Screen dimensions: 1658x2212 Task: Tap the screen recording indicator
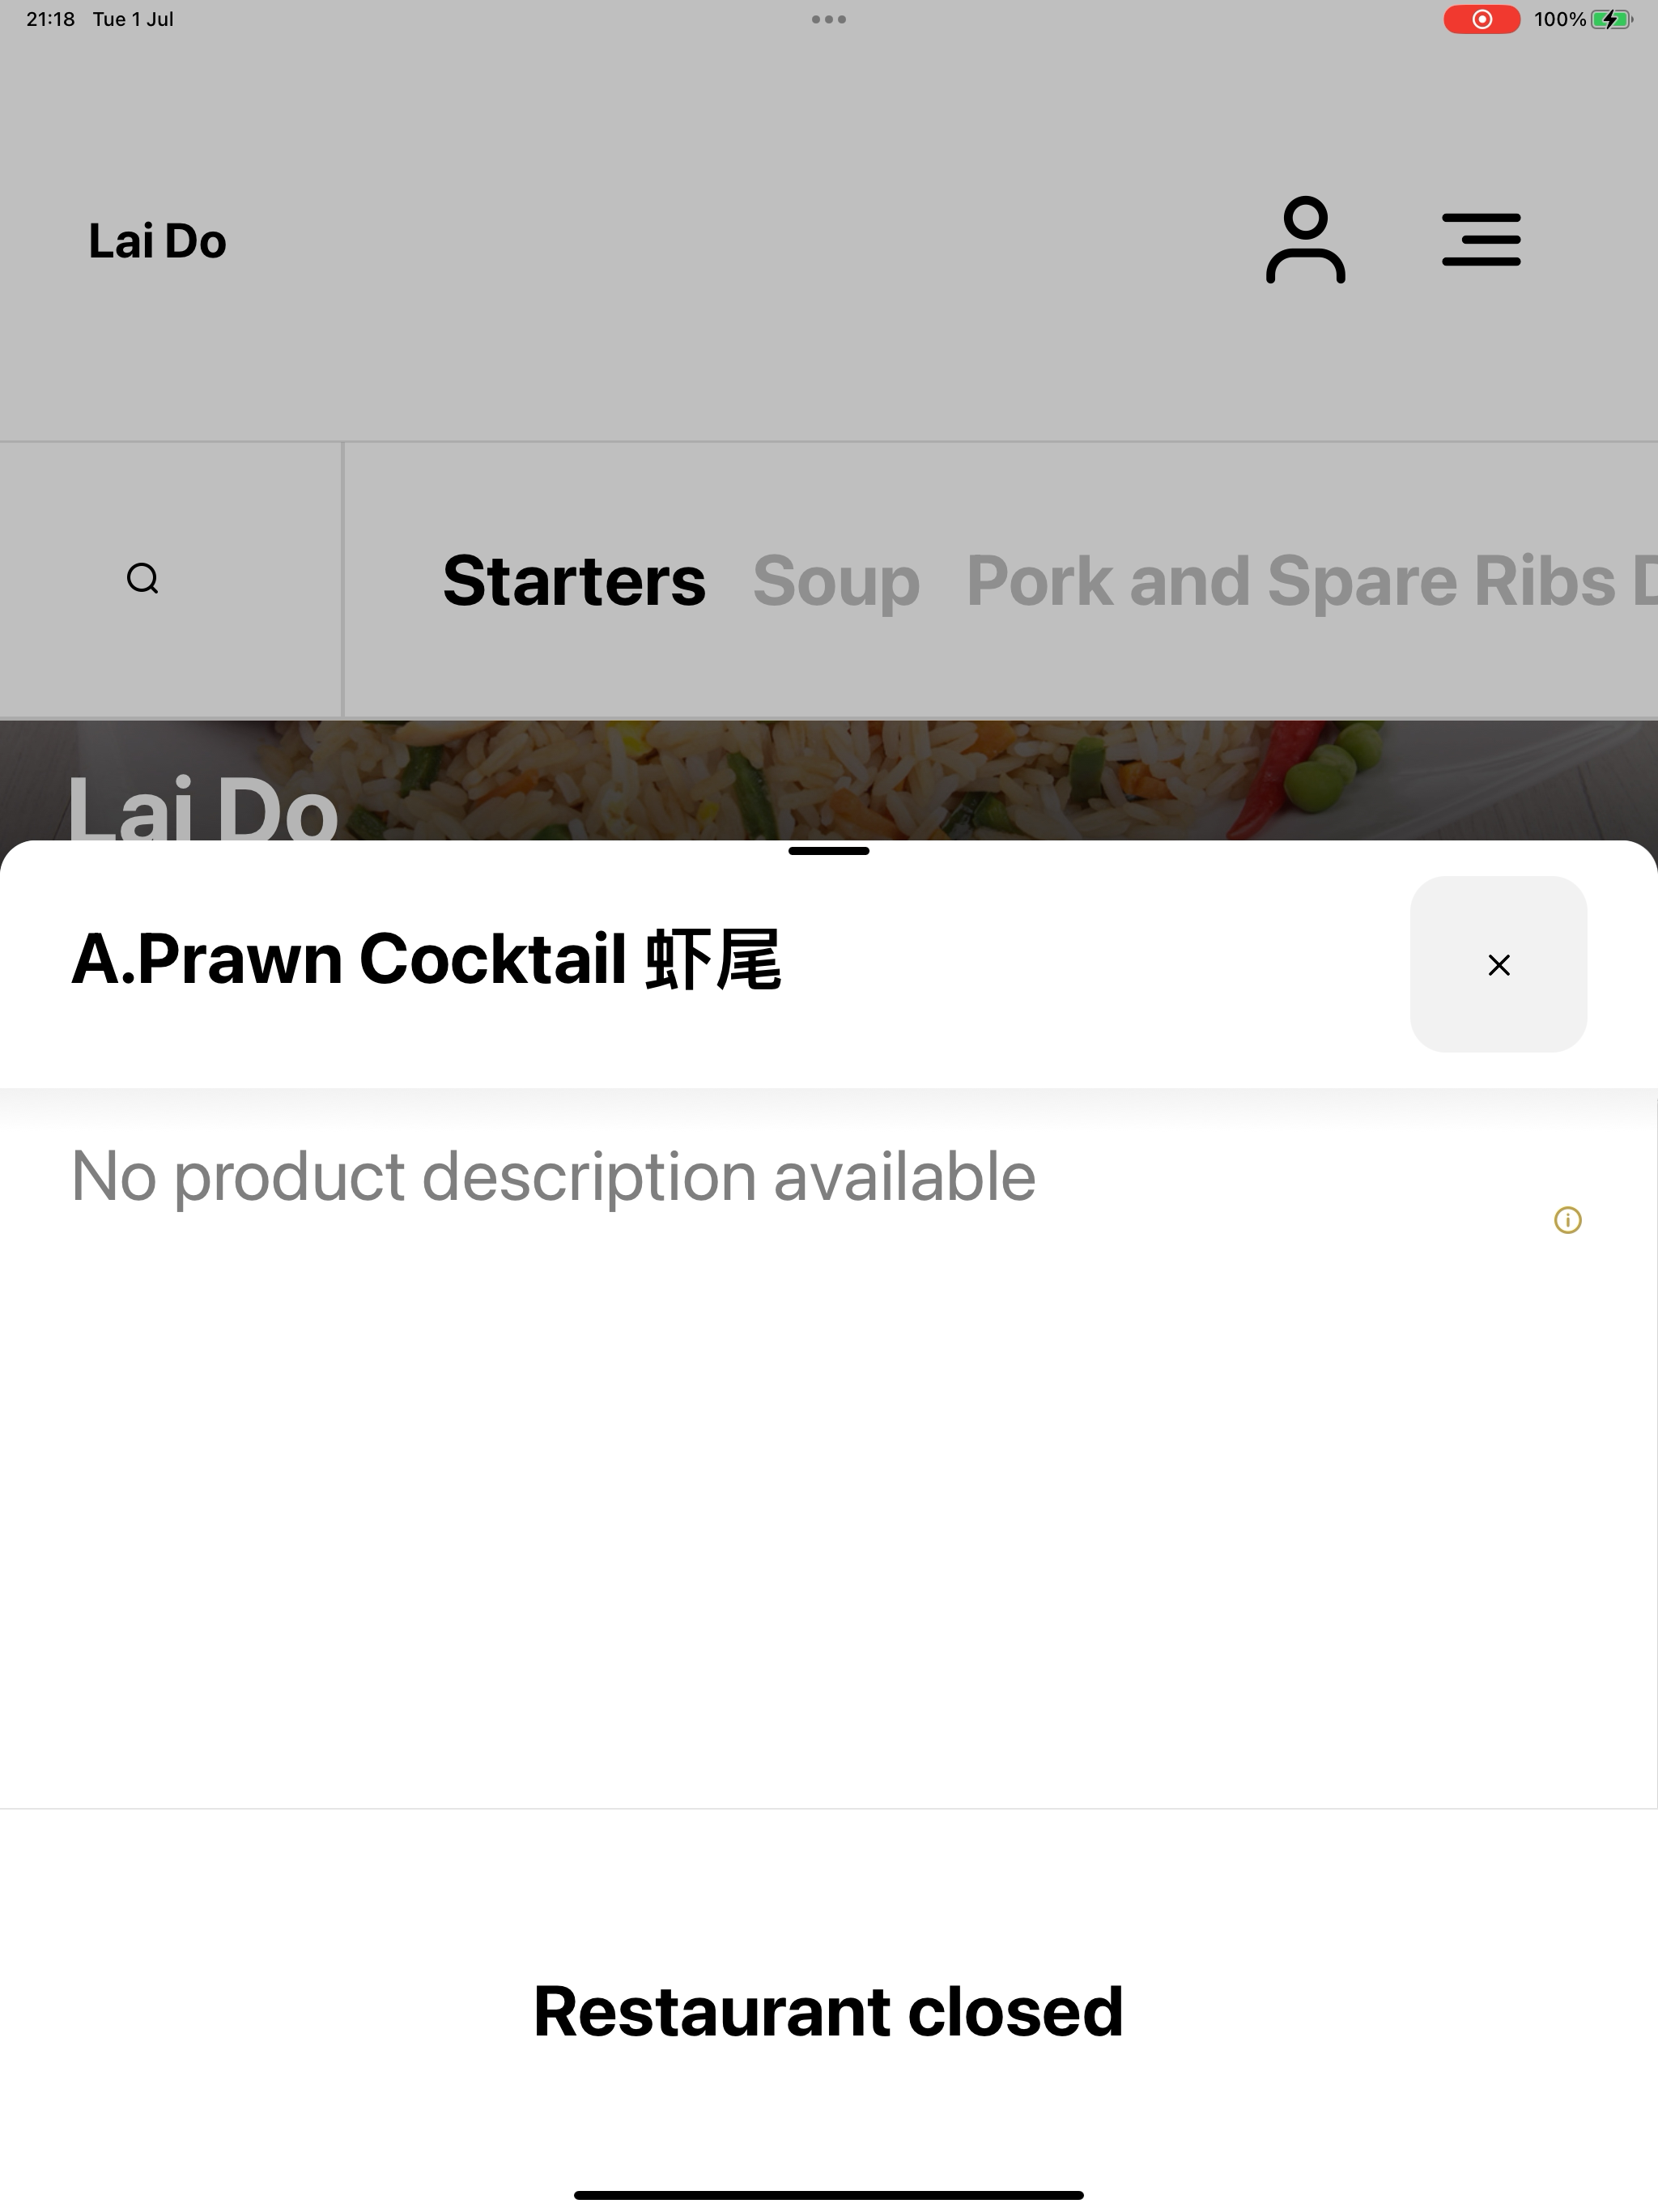1481,19
